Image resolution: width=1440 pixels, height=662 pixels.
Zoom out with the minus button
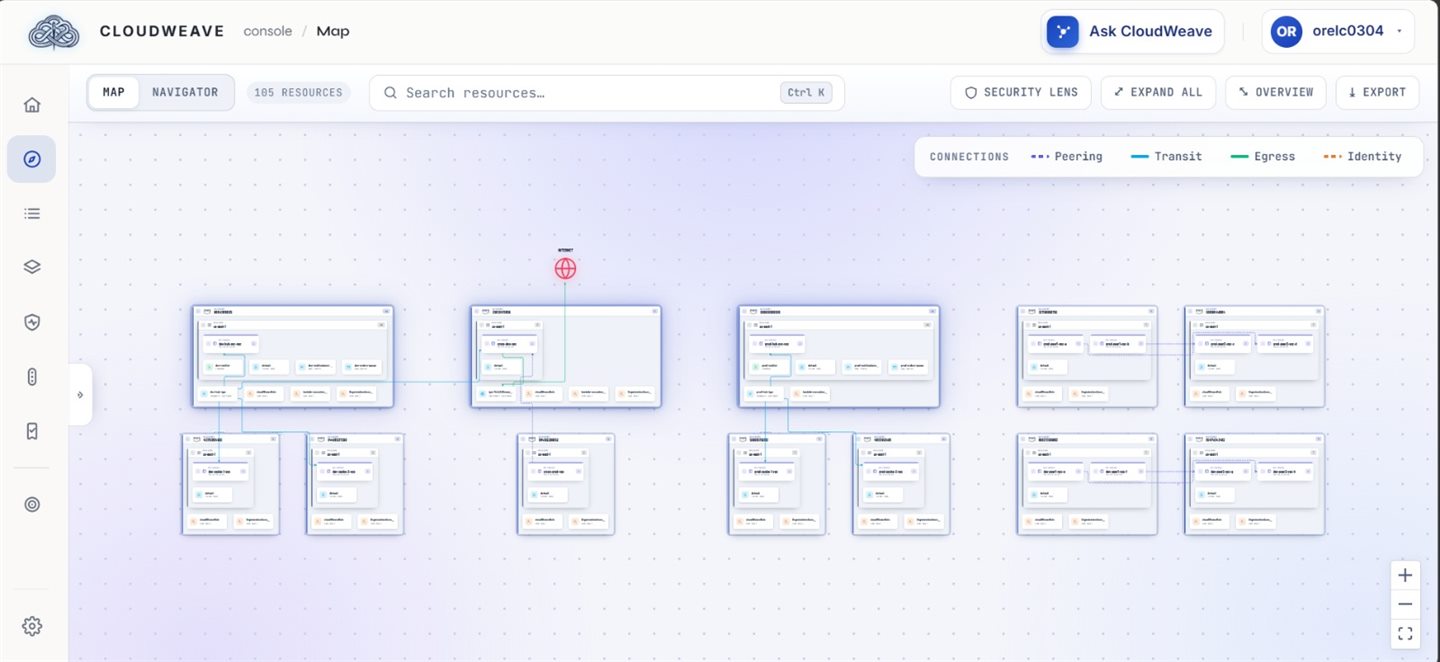[1405, 604]
